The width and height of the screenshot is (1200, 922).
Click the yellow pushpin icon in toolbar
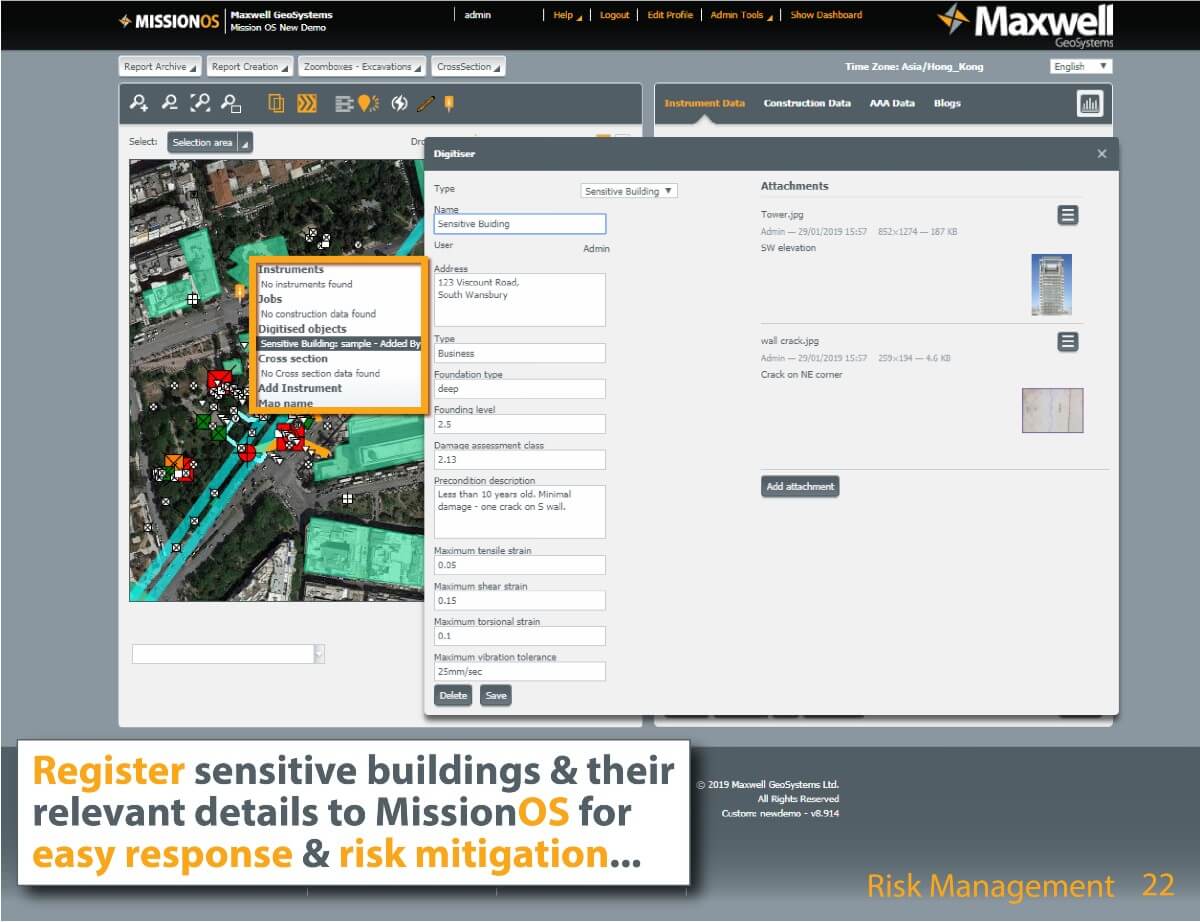pyautogui.click(x=450, y=102)
